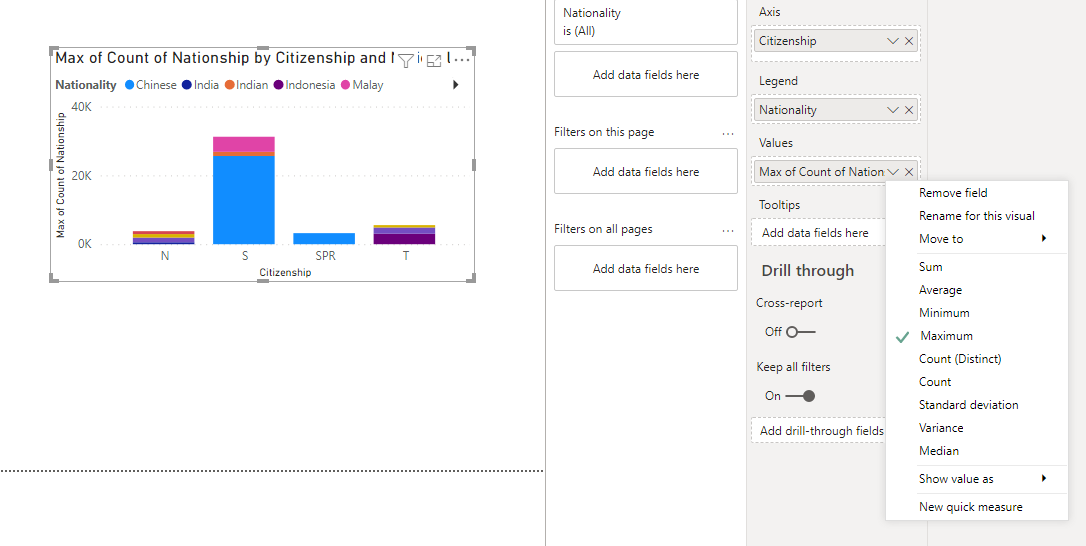The width and height of the screenshot is (1086, 546).
Task: Toggle the Keep all filters switch
Action: 801,396
